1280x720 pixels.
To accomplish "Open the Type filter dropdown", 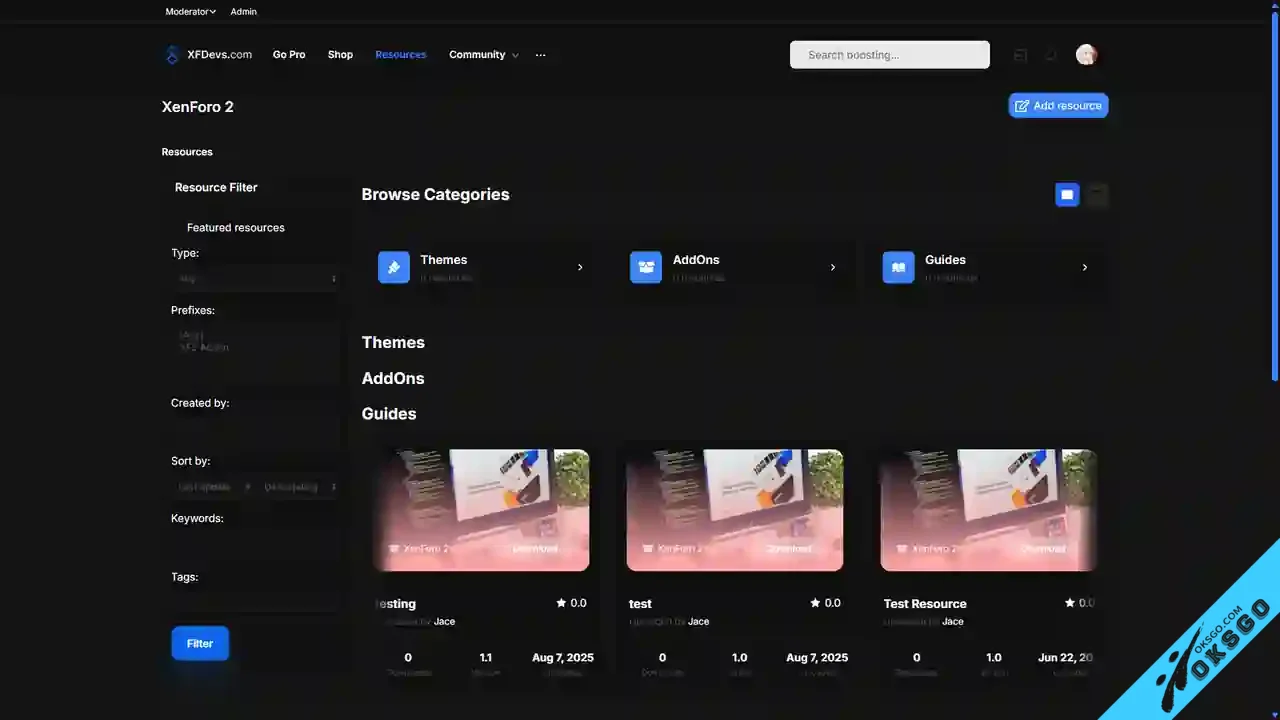I will coord(257,278).
